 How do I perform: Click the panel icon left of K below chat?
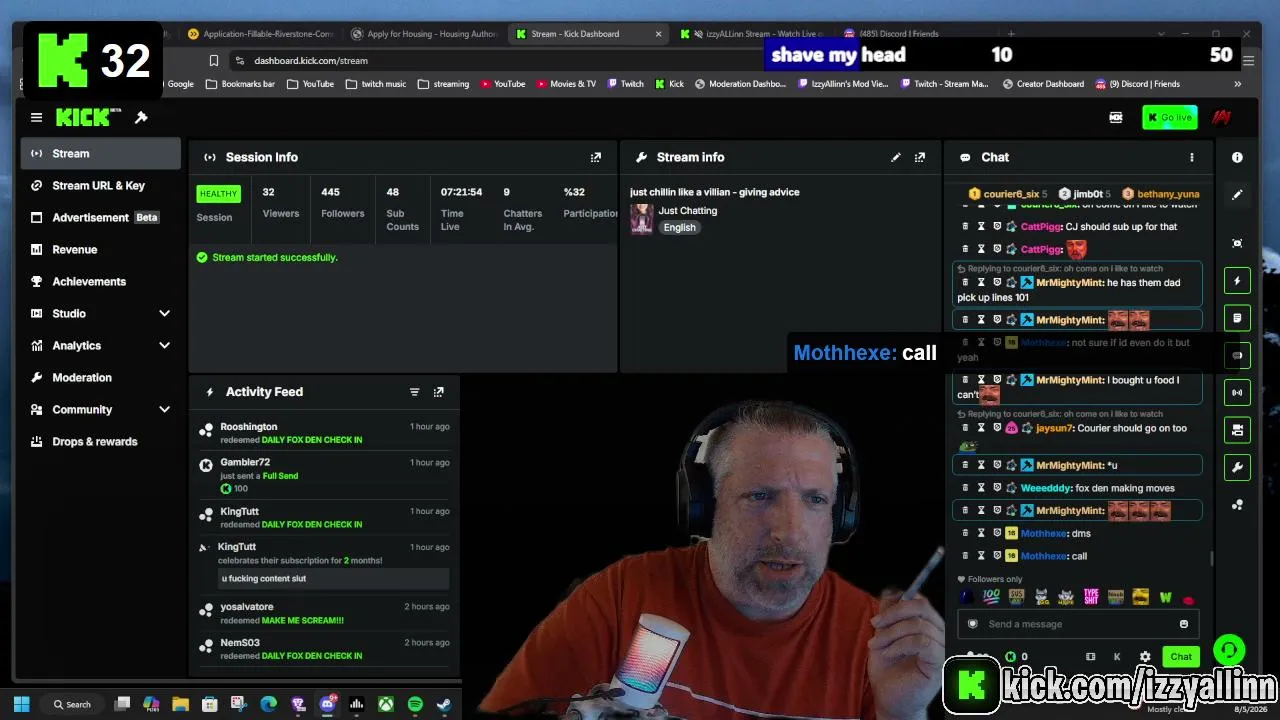[x=1090, y=657]
